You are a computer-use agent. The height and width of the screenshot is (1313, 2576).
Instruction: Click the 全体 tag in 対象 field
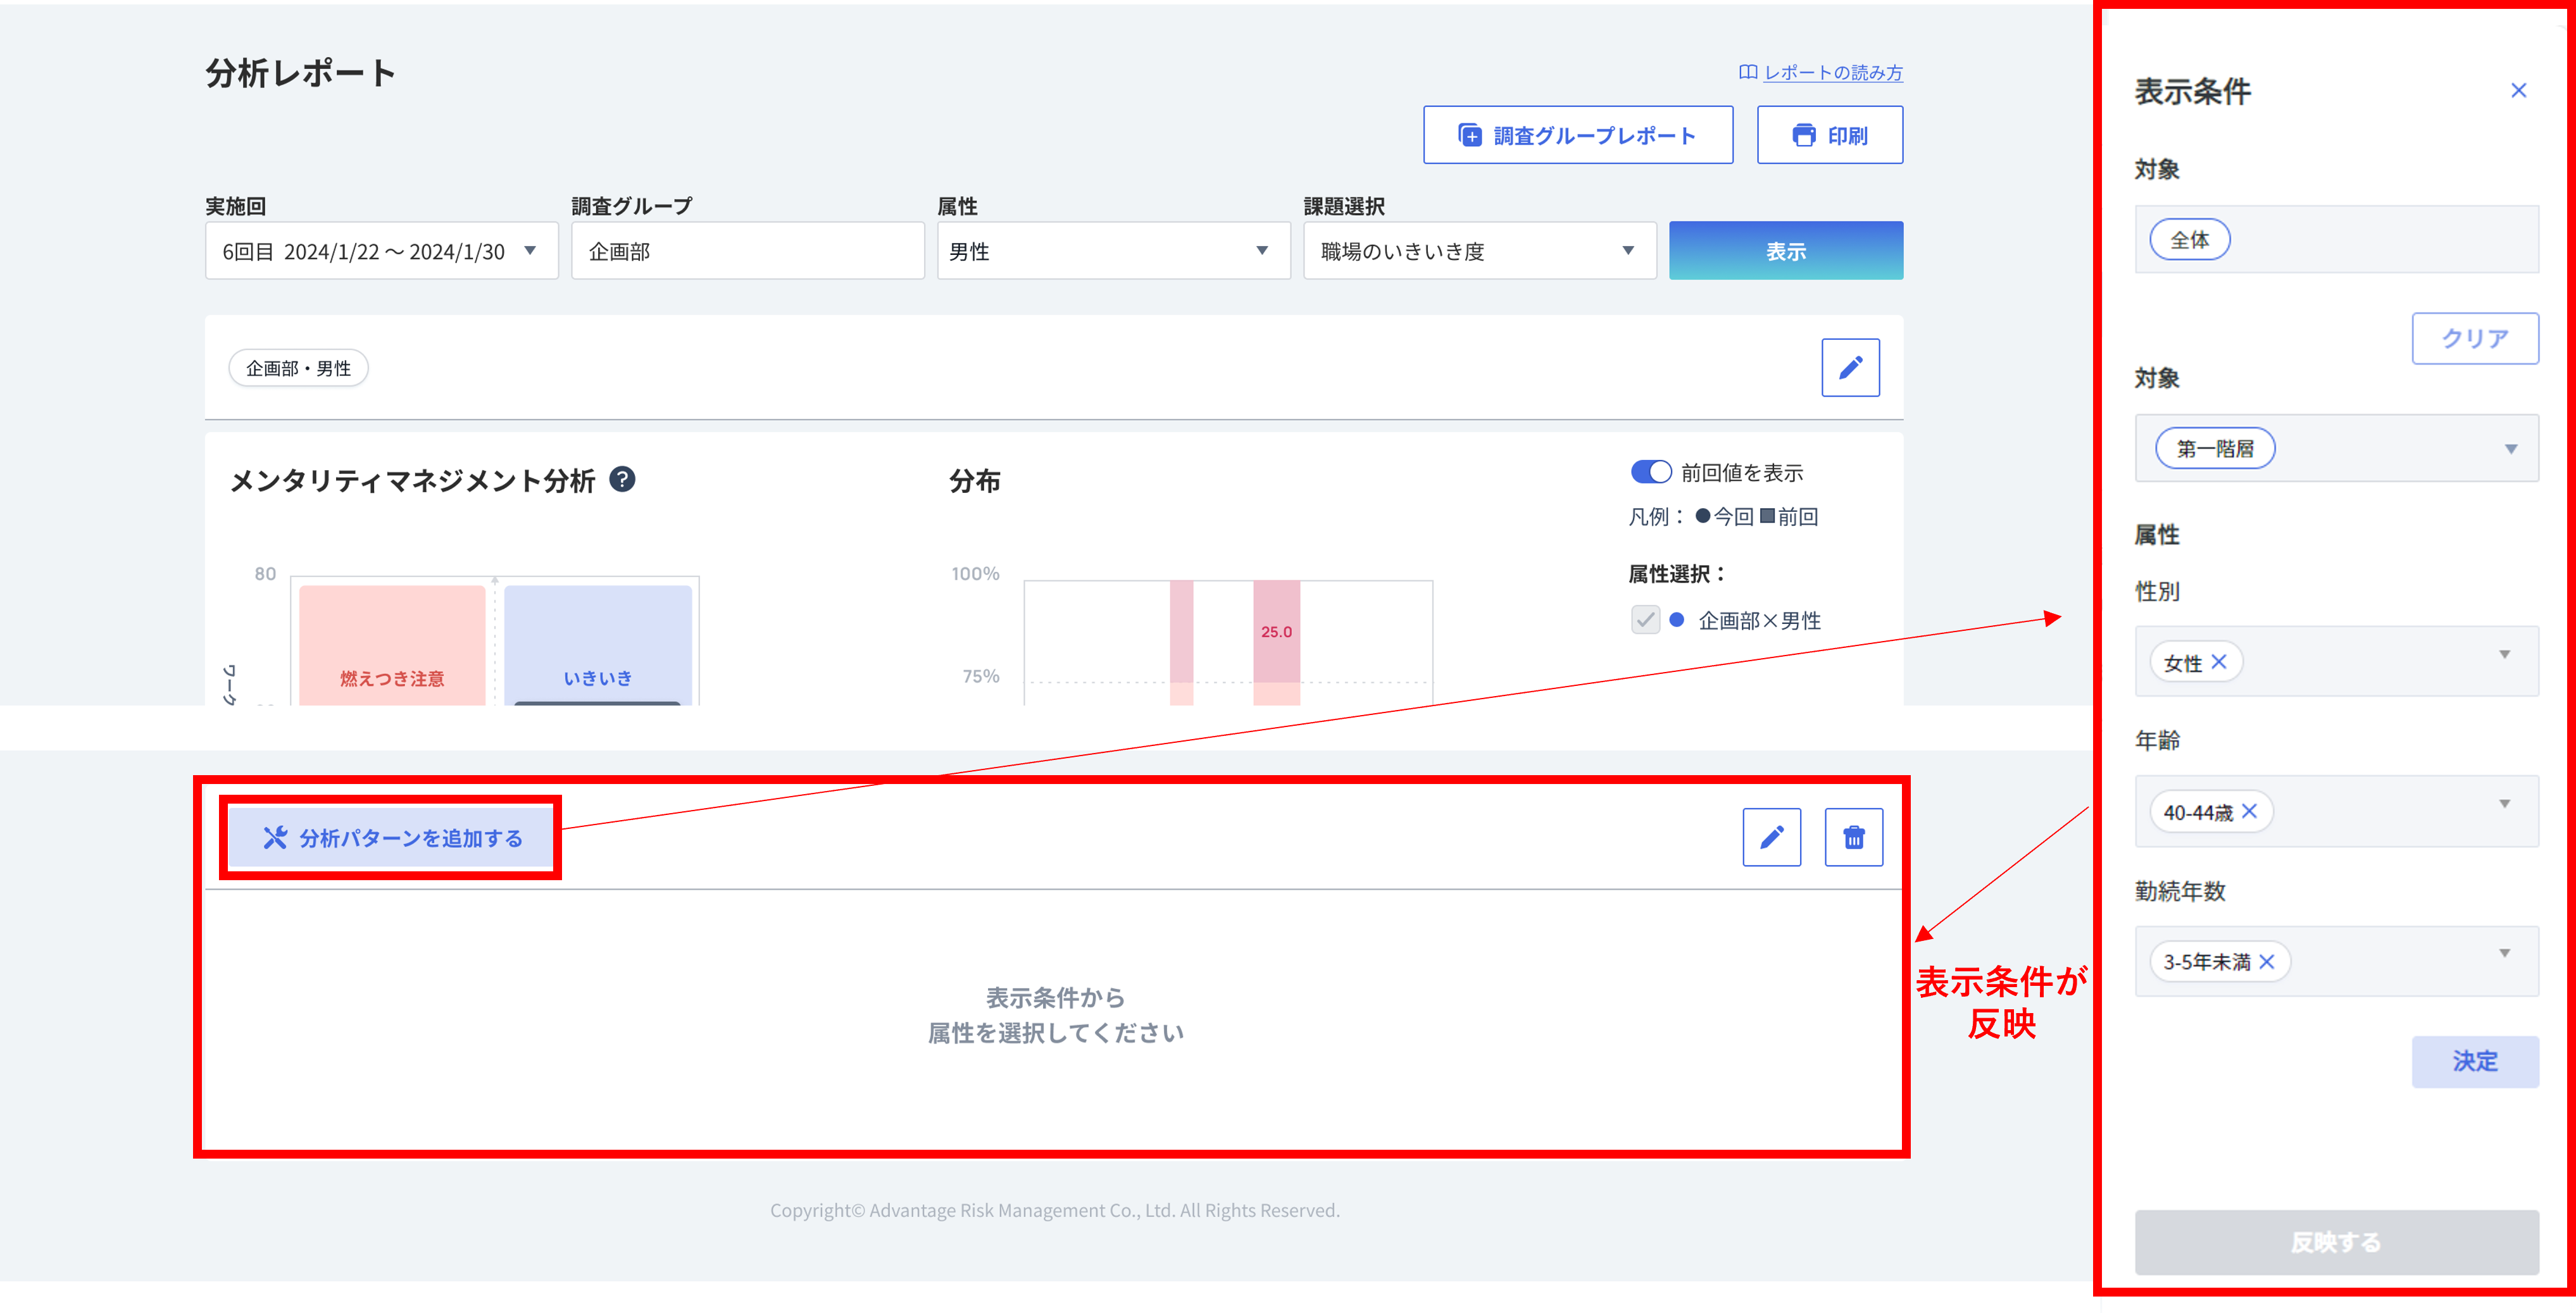[x=2189, y=240]
